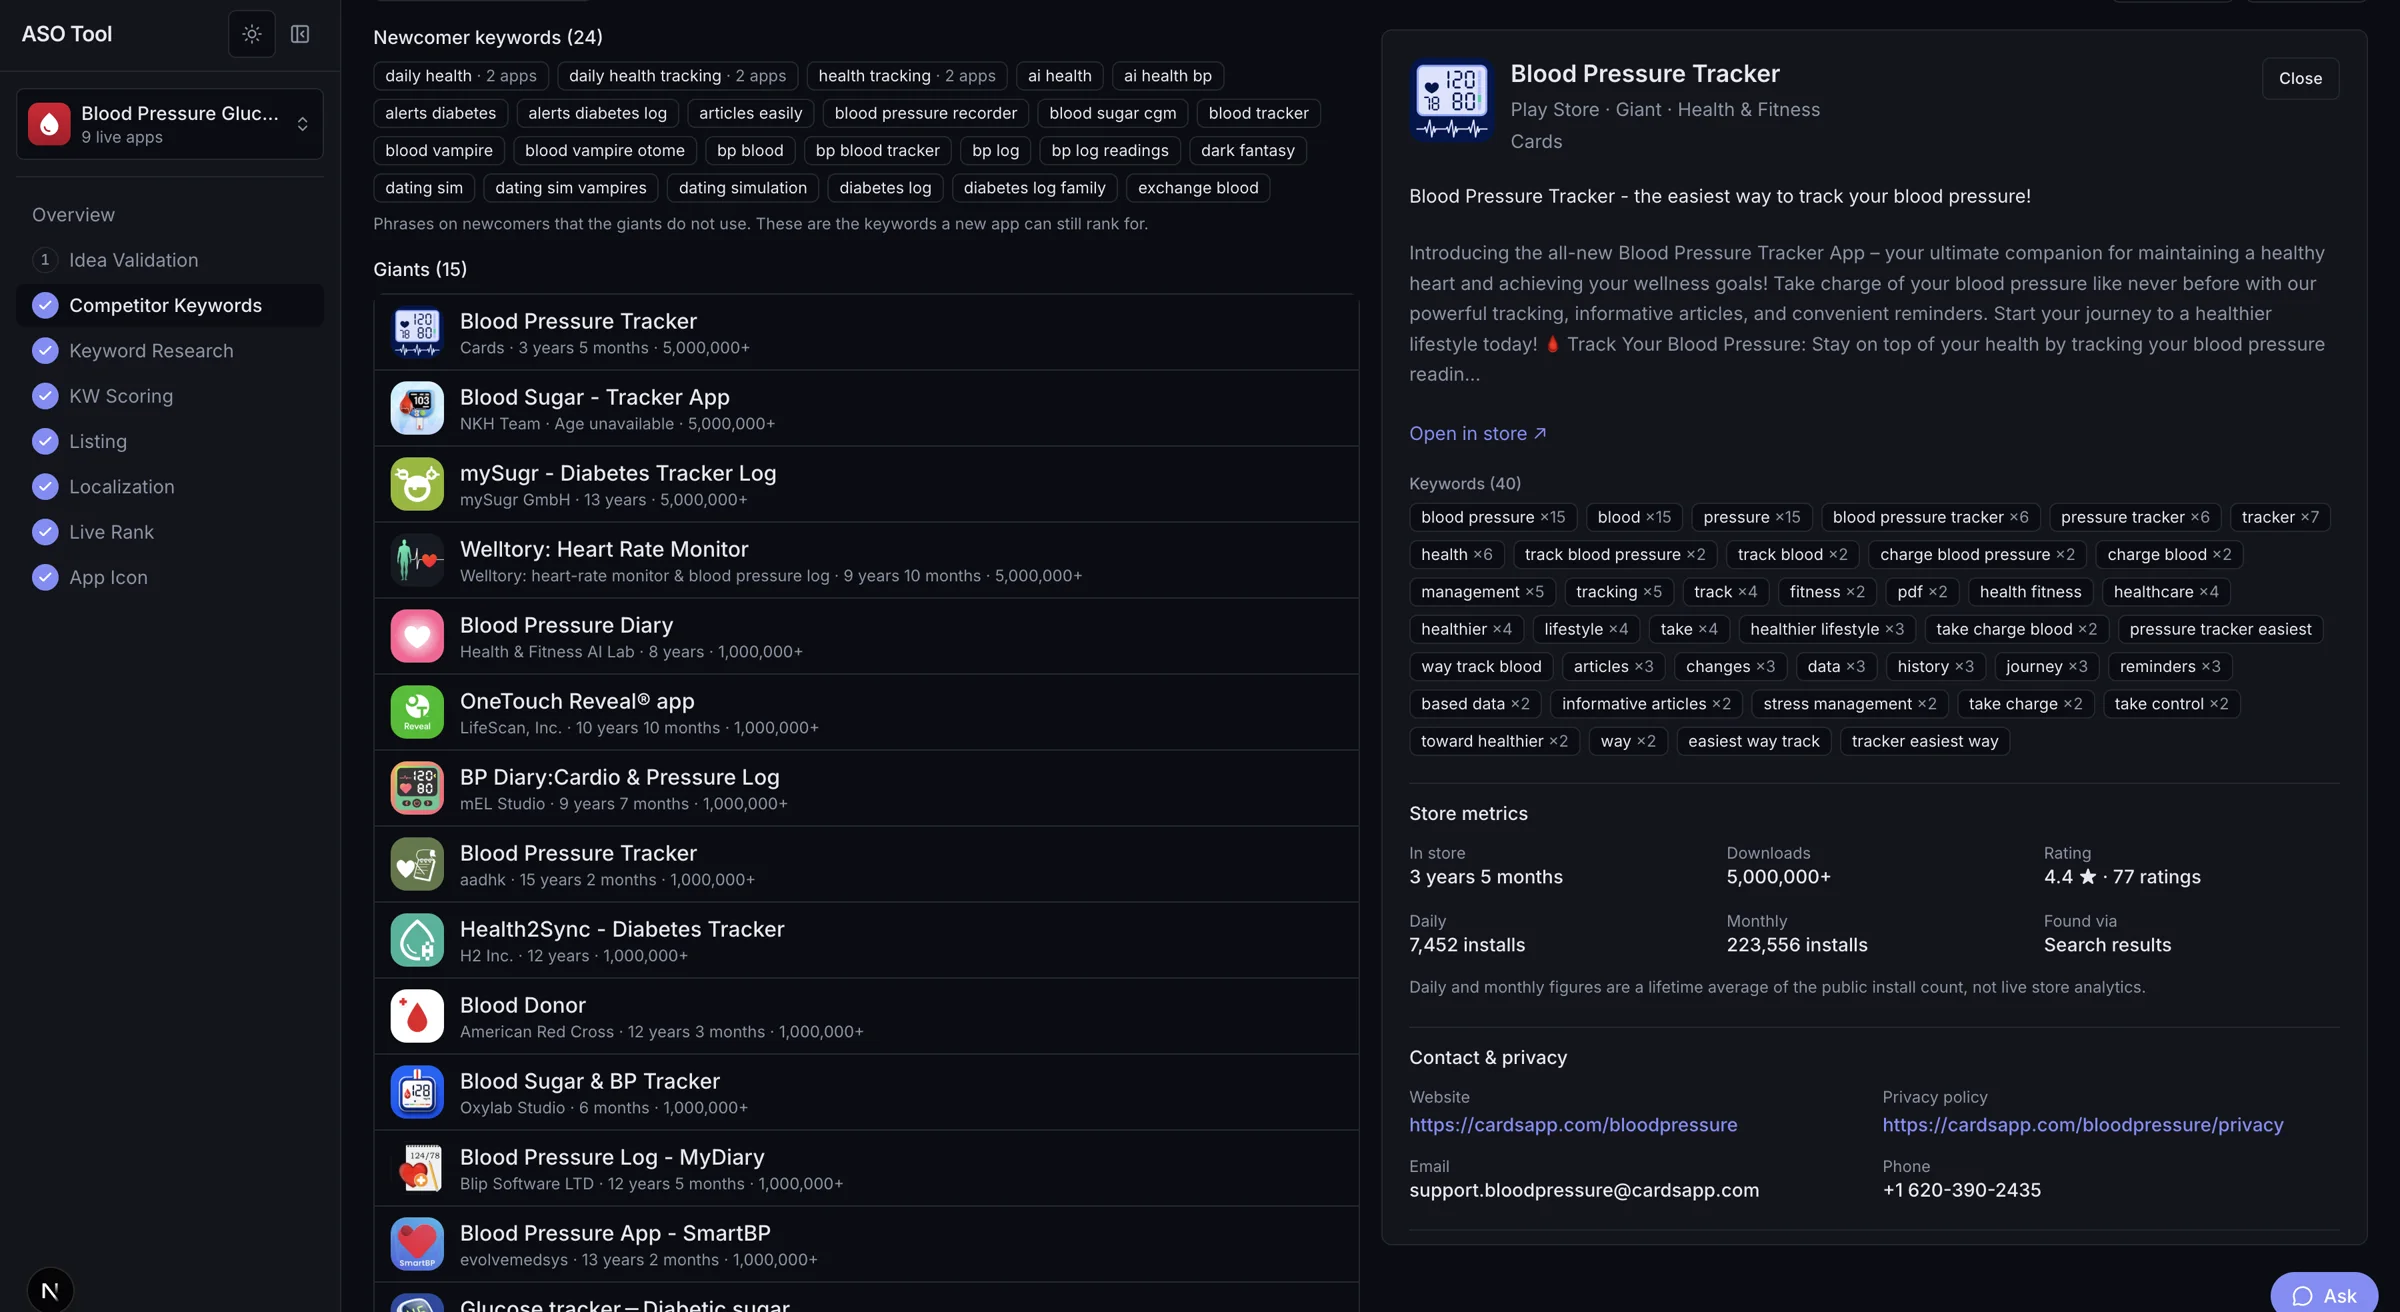
Task: Open Blood Sugar - Tracker App icon
Action: pyautogui.click(x=417, y=409)
